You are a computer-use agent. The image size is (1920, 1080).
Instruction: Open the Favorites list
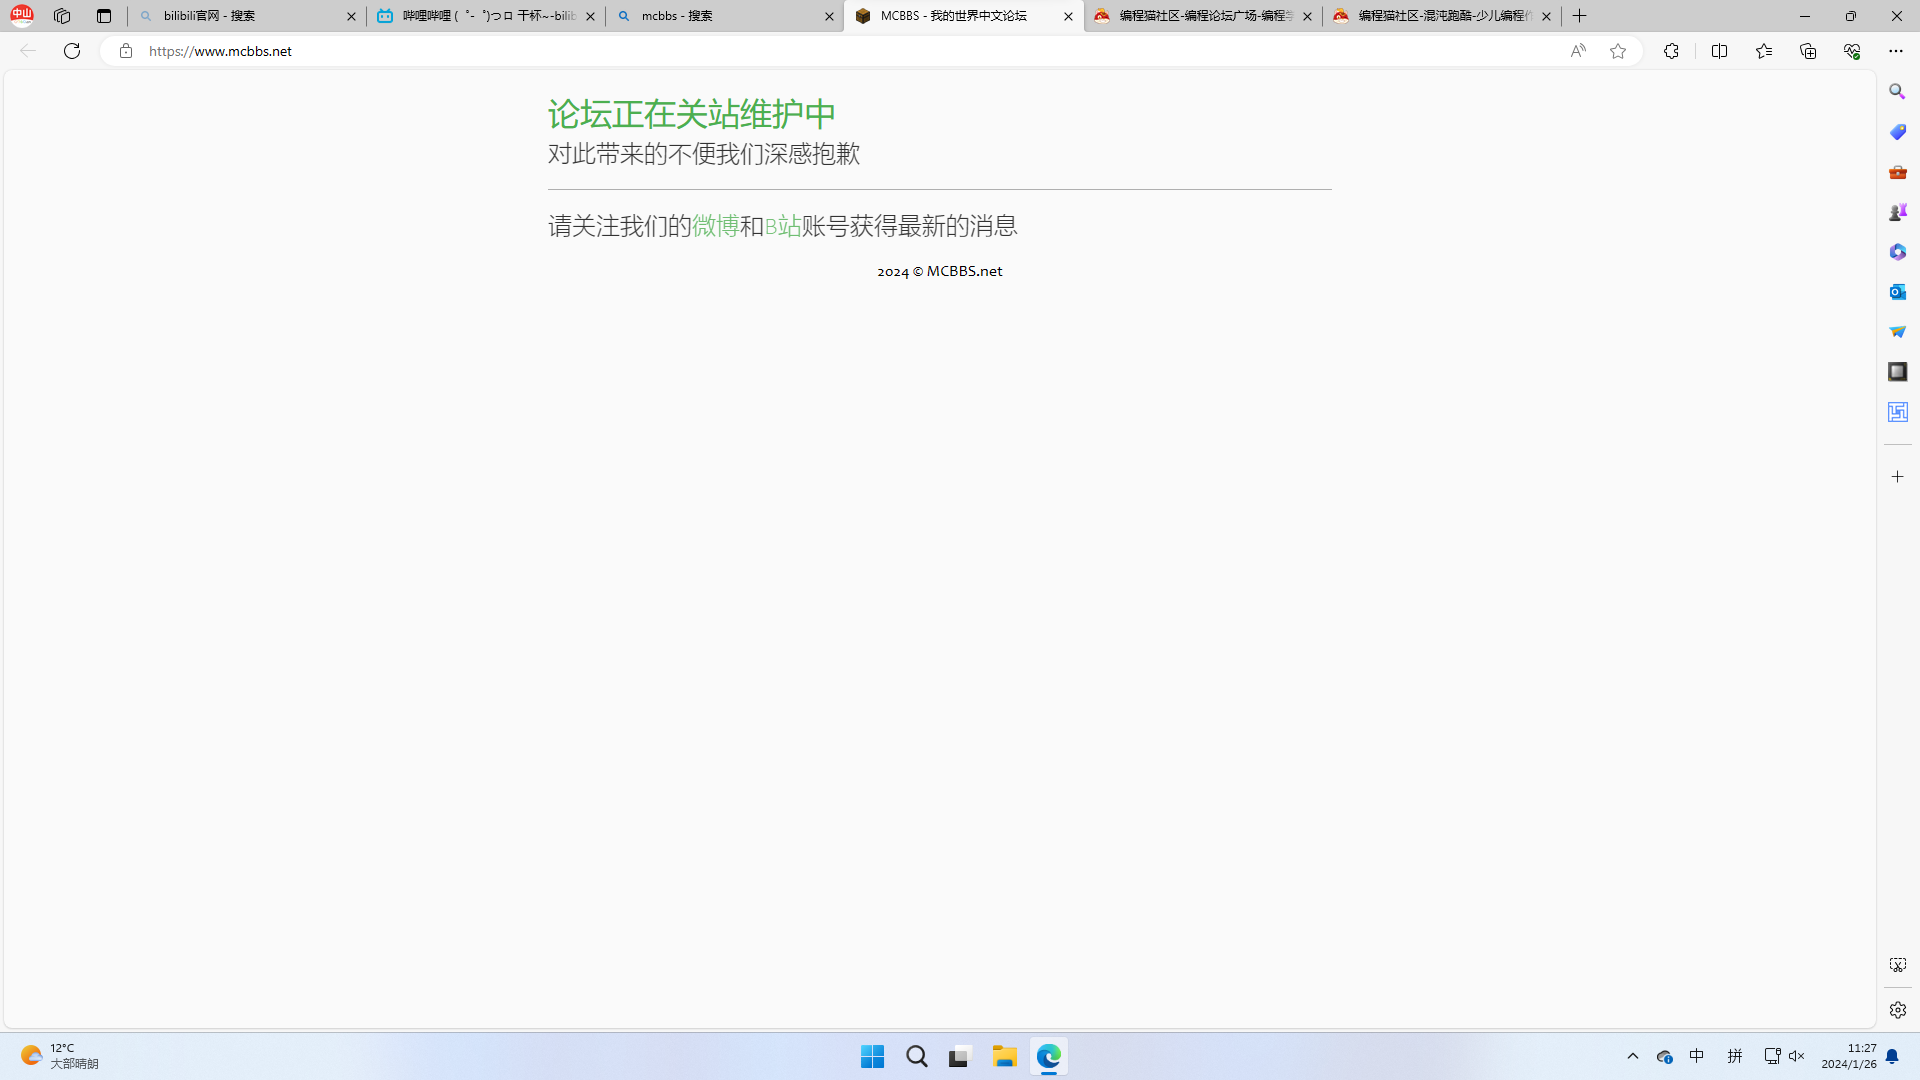[x=1764, y=51]
